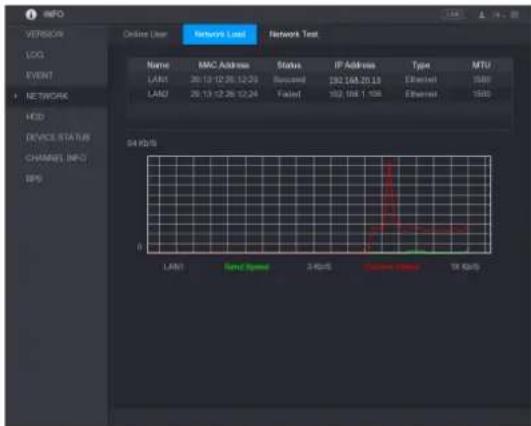Click the LAN2 Ethernet type cell

(421, 94)
